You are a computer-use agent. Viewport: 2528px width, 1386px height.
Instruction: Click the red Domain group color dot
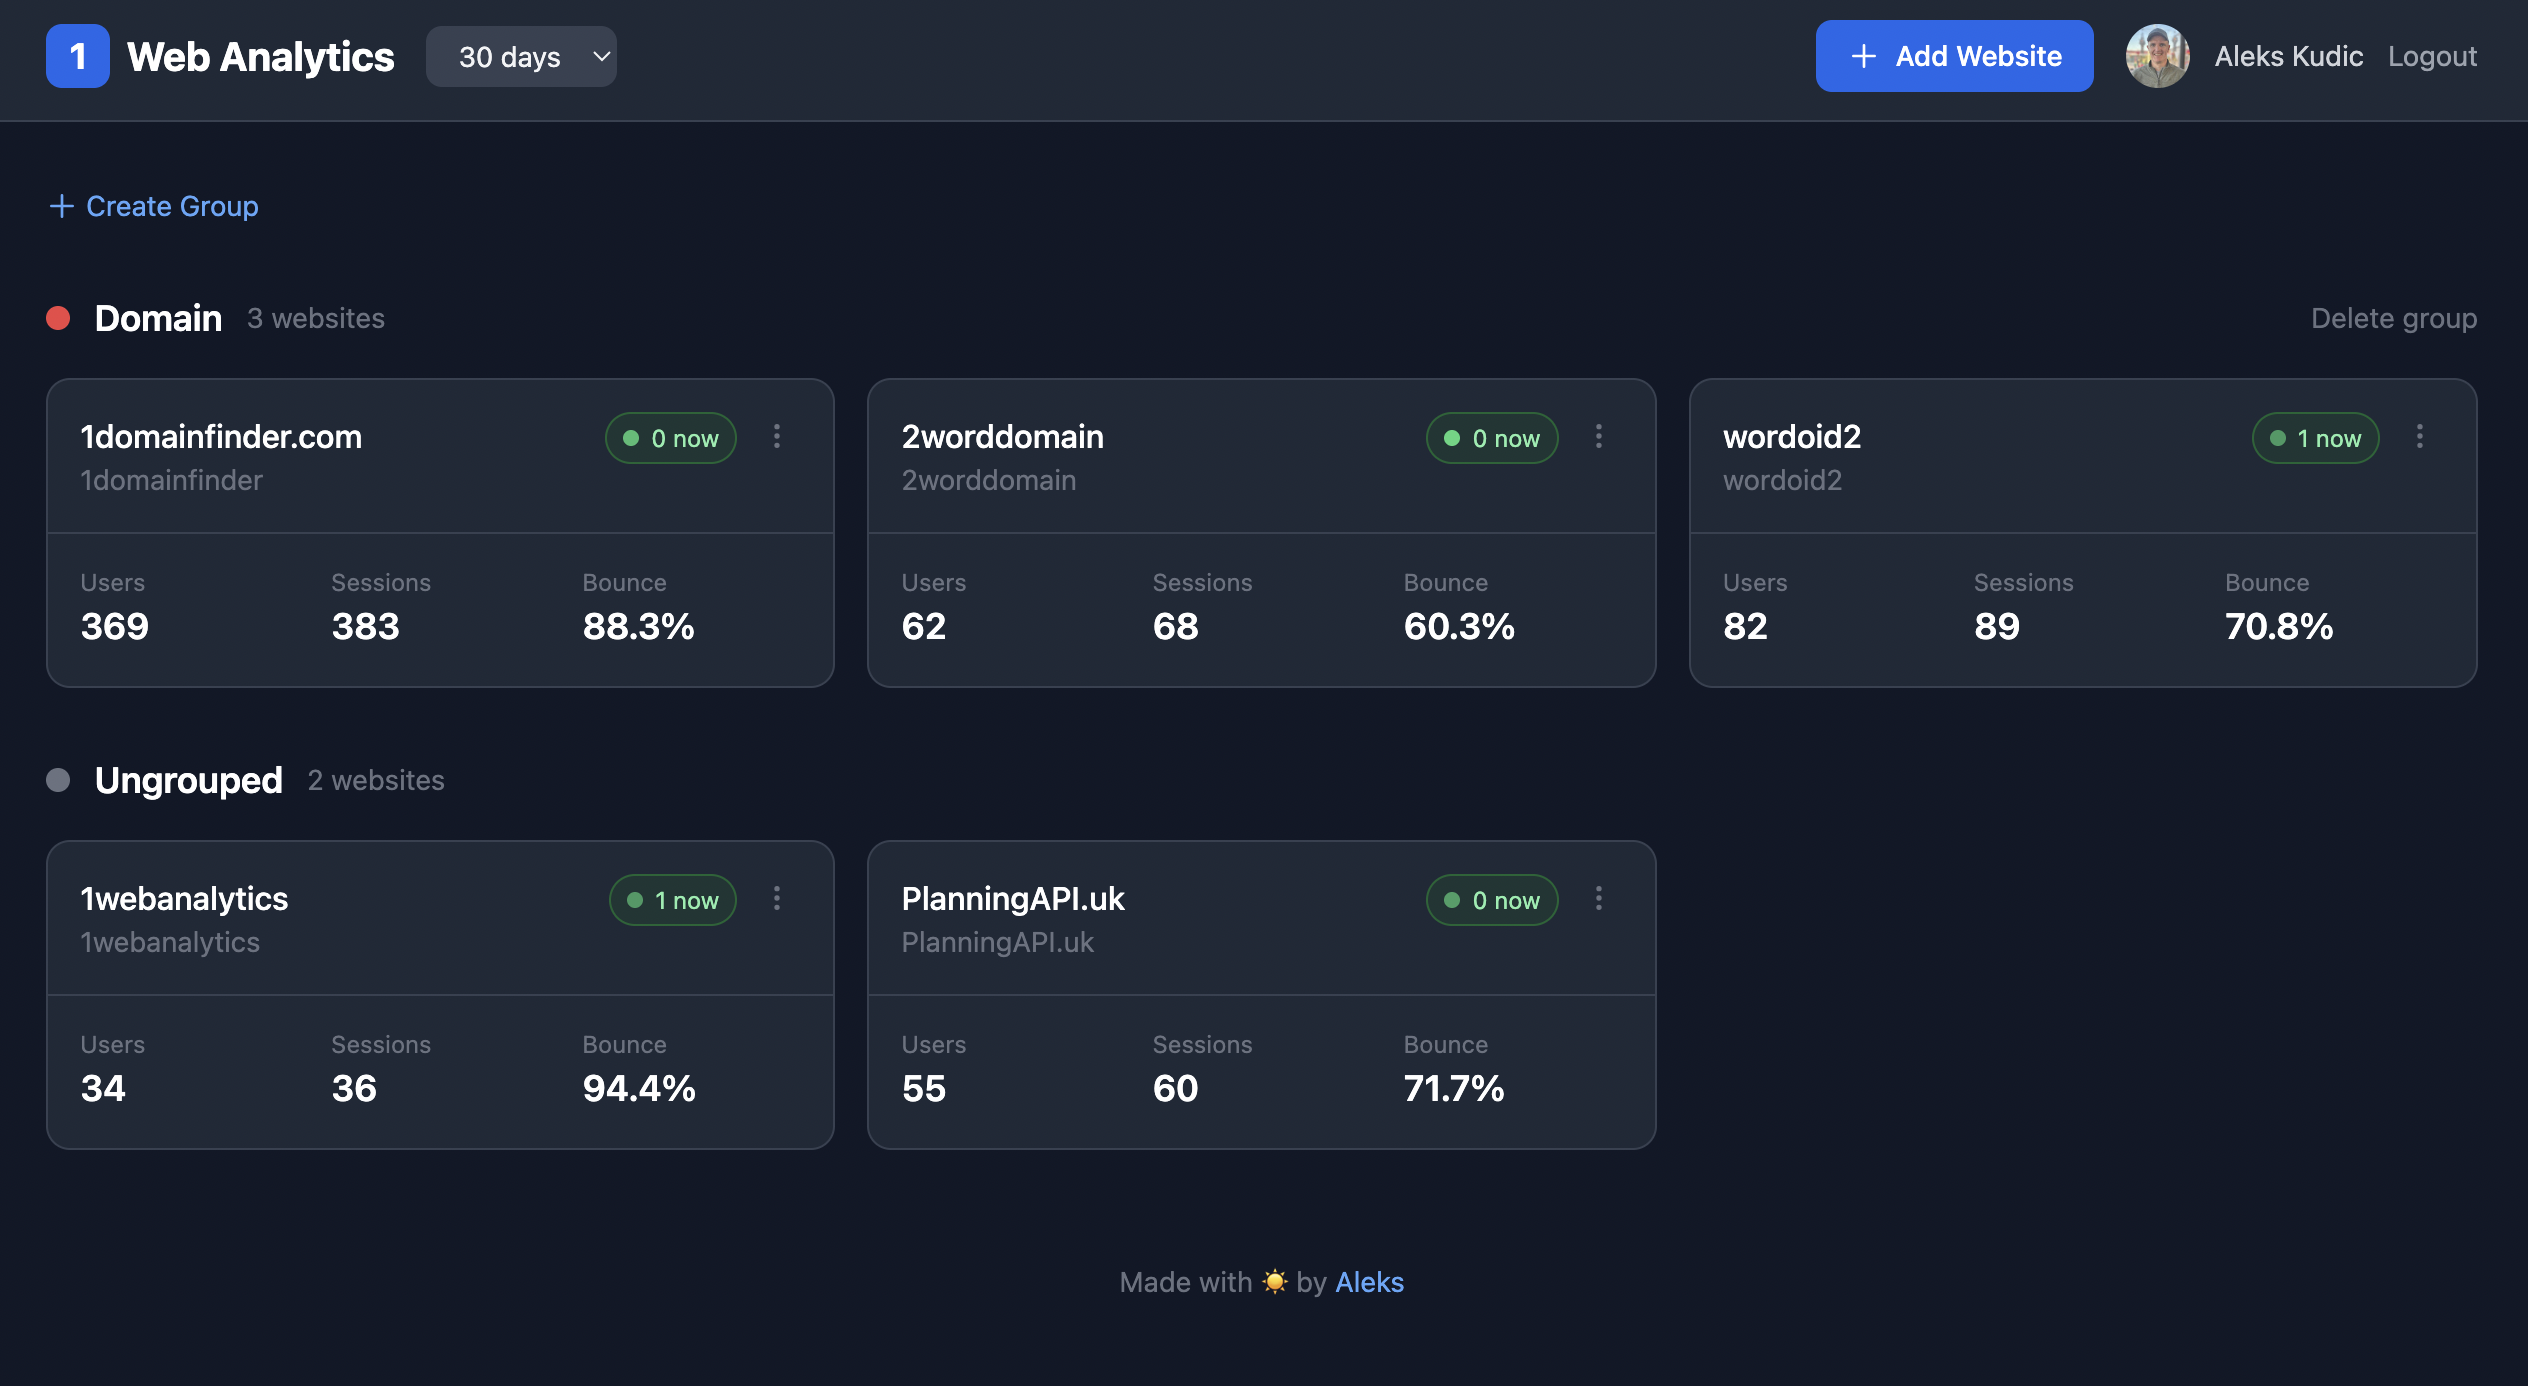(x=59, y=318)
